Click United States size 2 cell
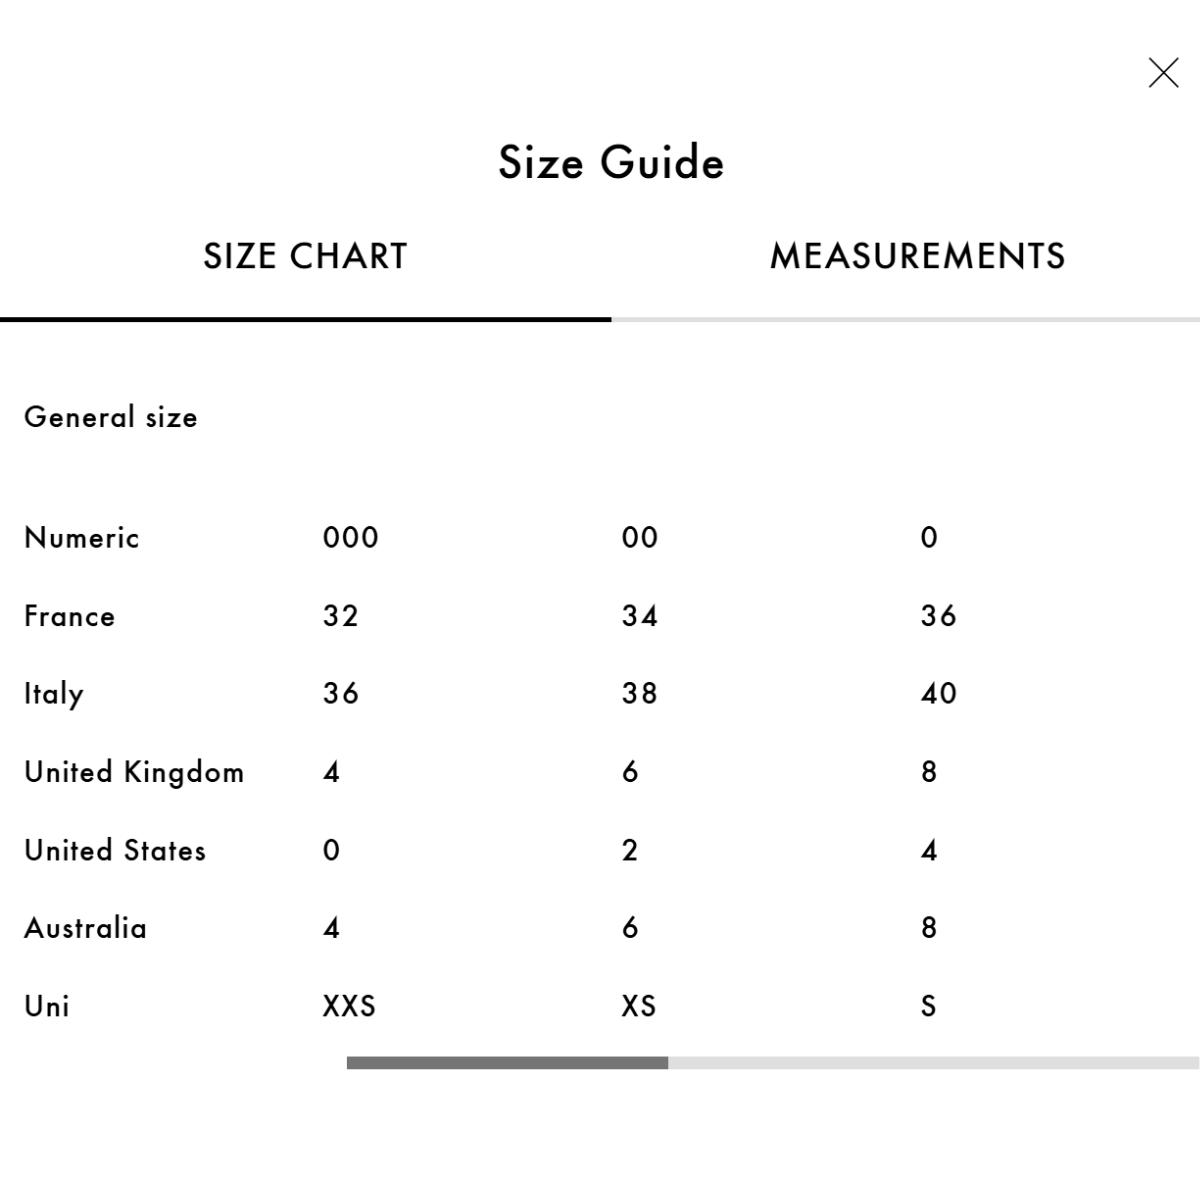The height and width of the screenshot is (1200, 1200). (x=630, y=850)
